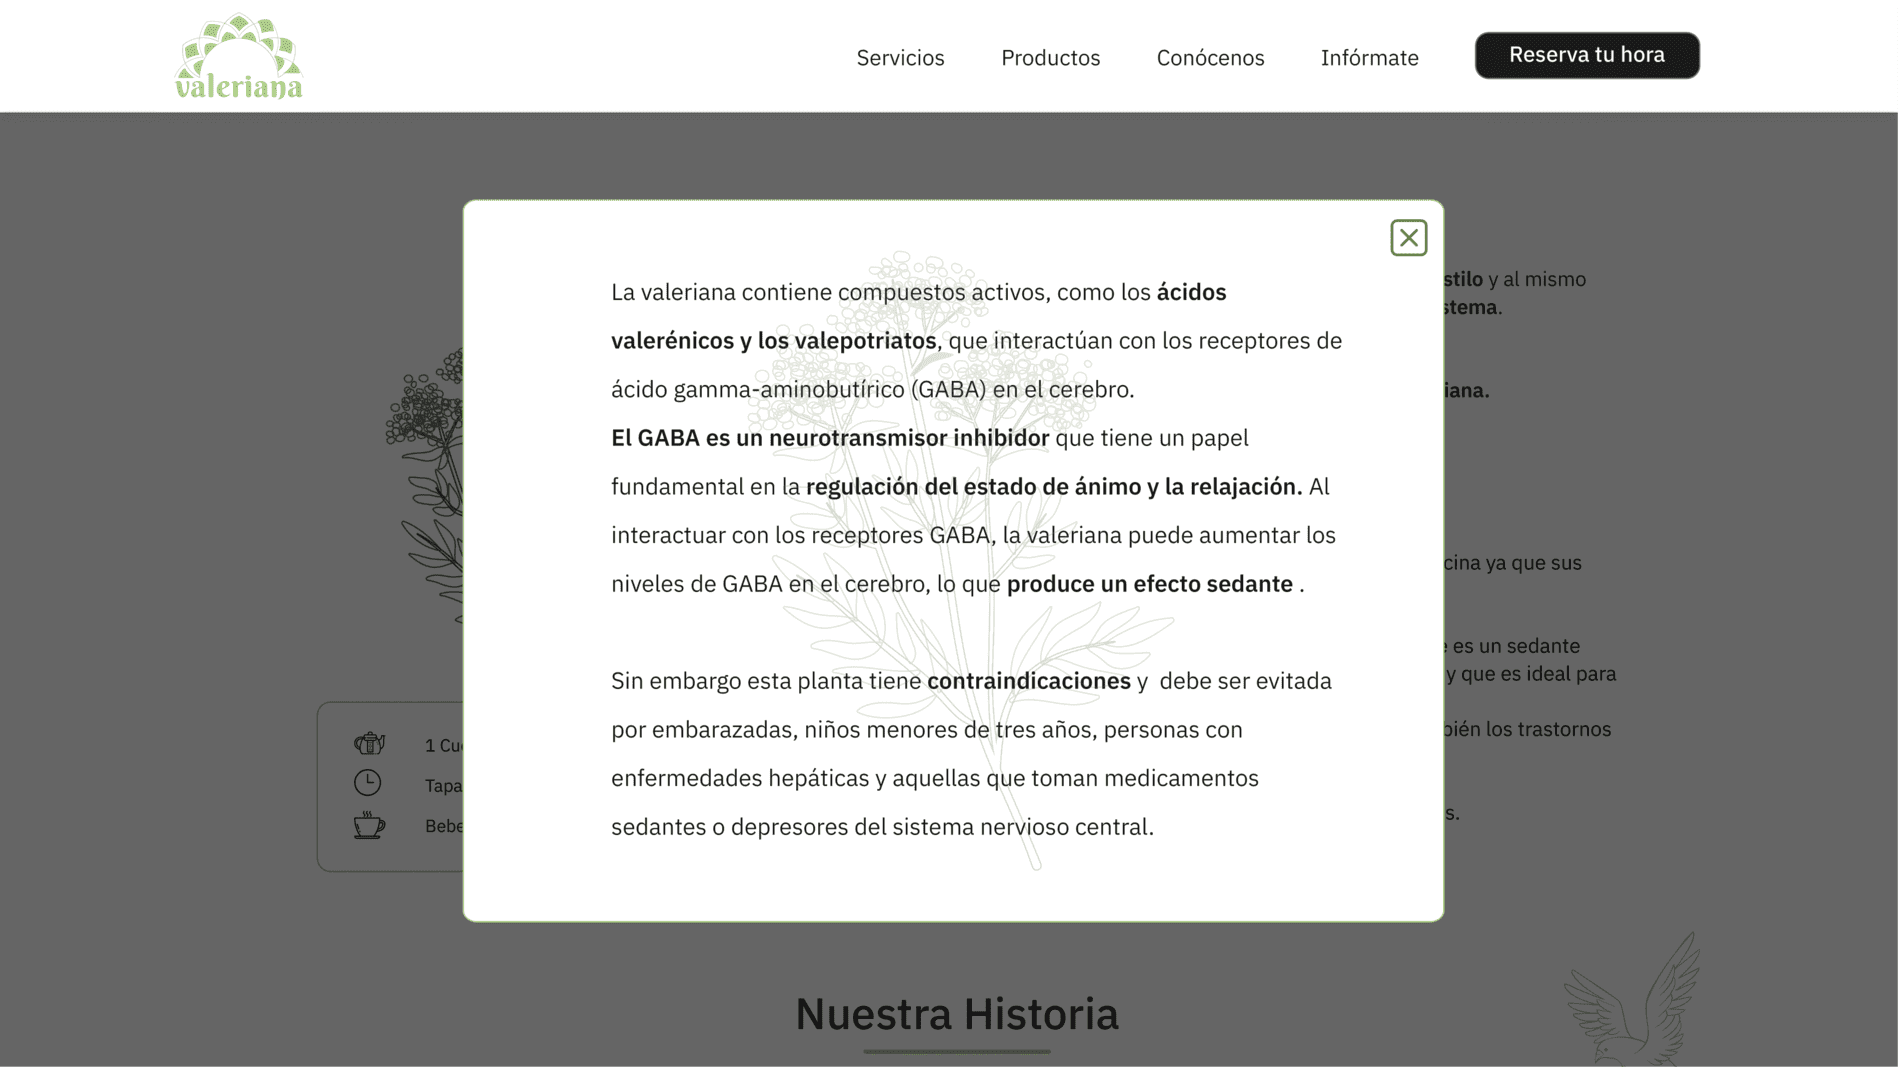The image size is (1898, 1067).
Task: Click the Valeriana logo
Action: tap(238, 56)
